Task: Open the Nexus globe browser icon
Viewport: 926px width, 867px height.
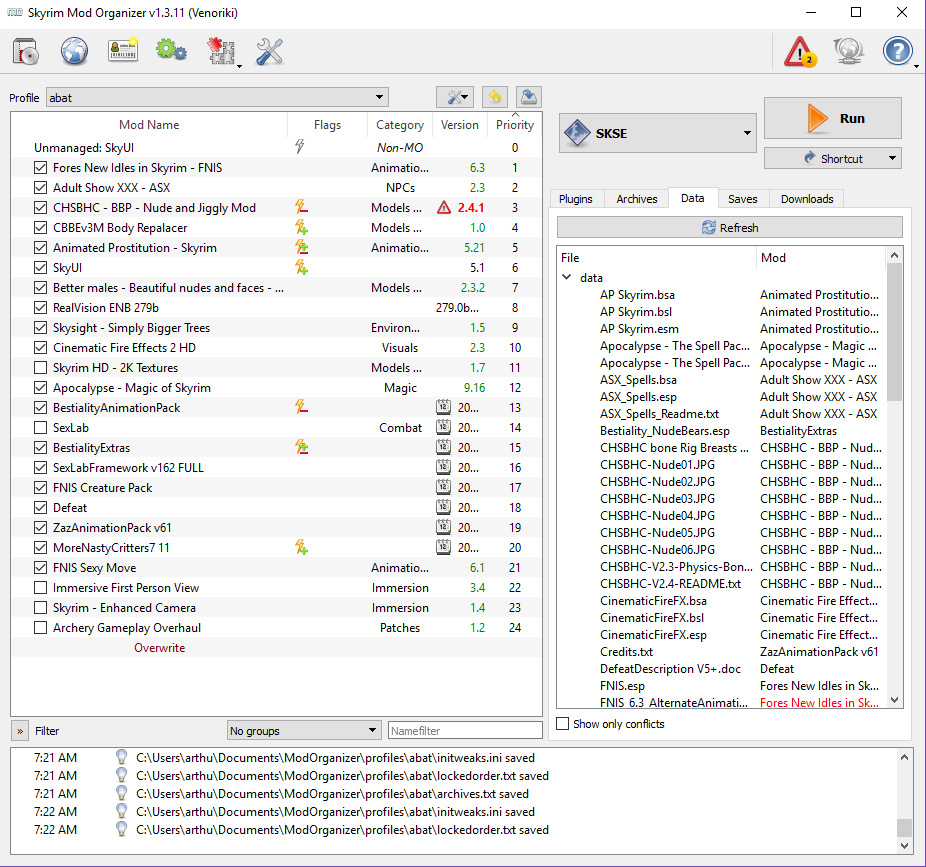Action: coord(74,51)
